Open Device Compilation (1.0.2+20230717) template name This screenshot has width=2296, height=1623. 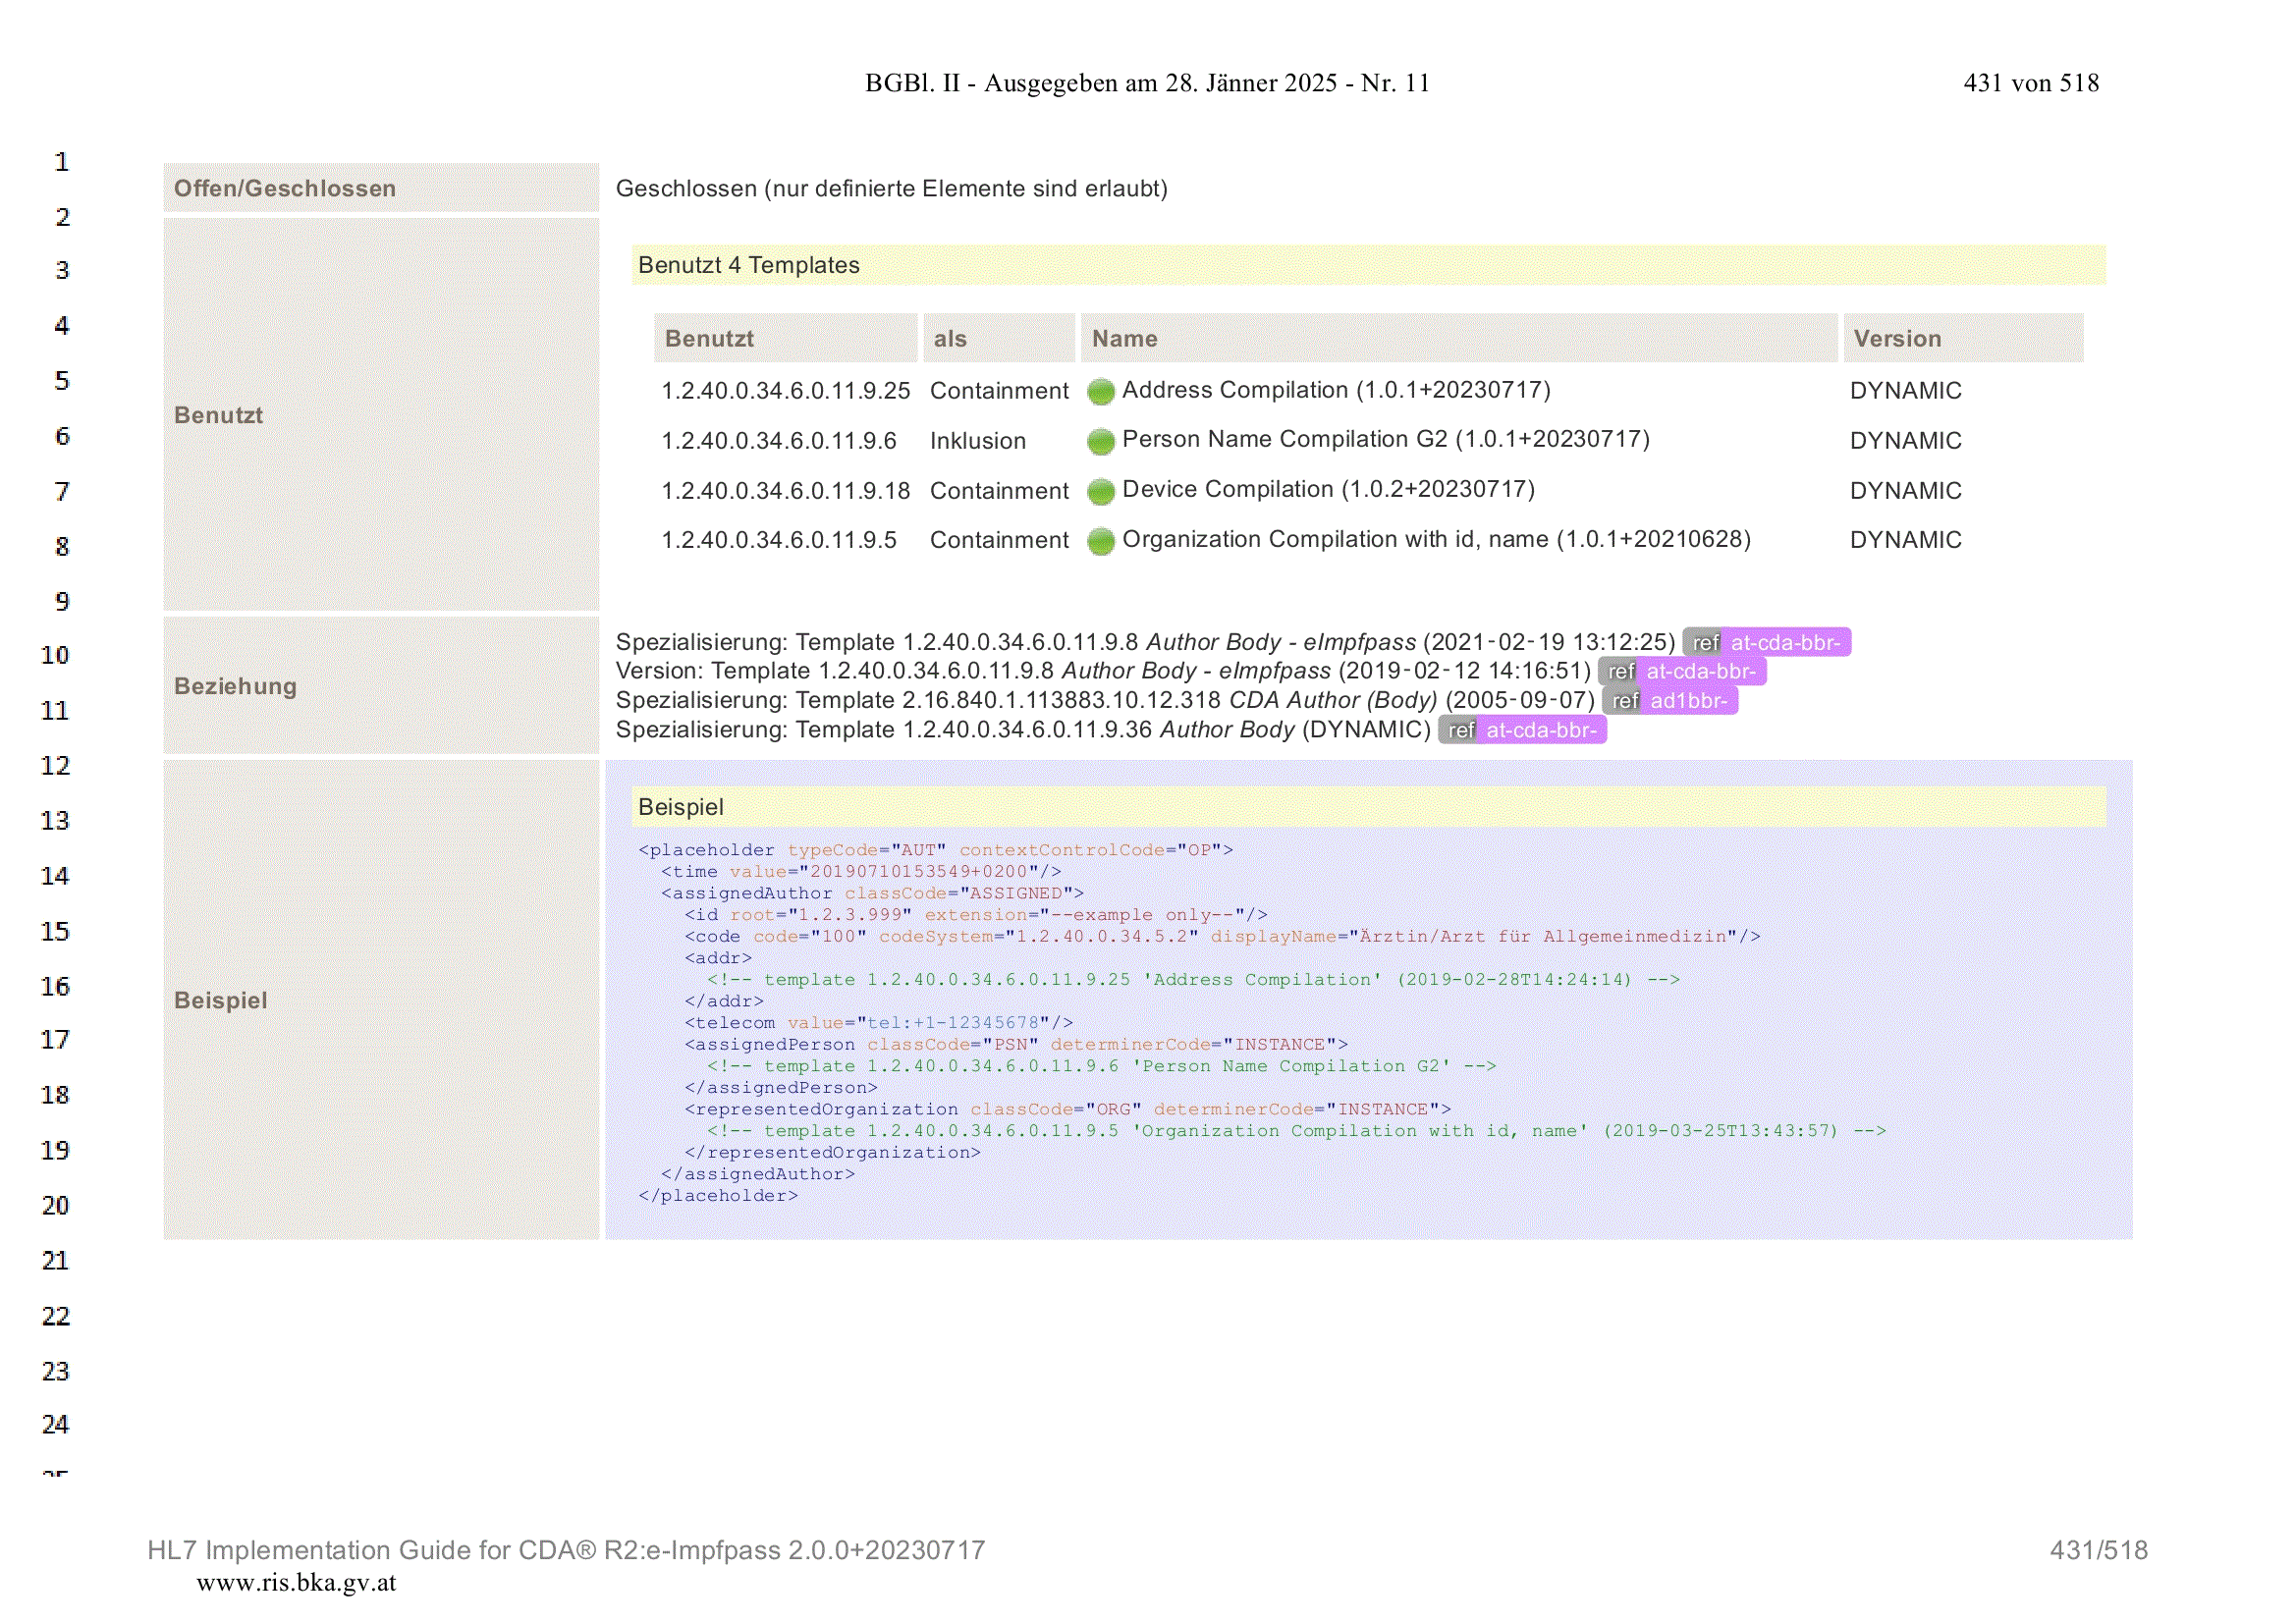click(1328, 489)
